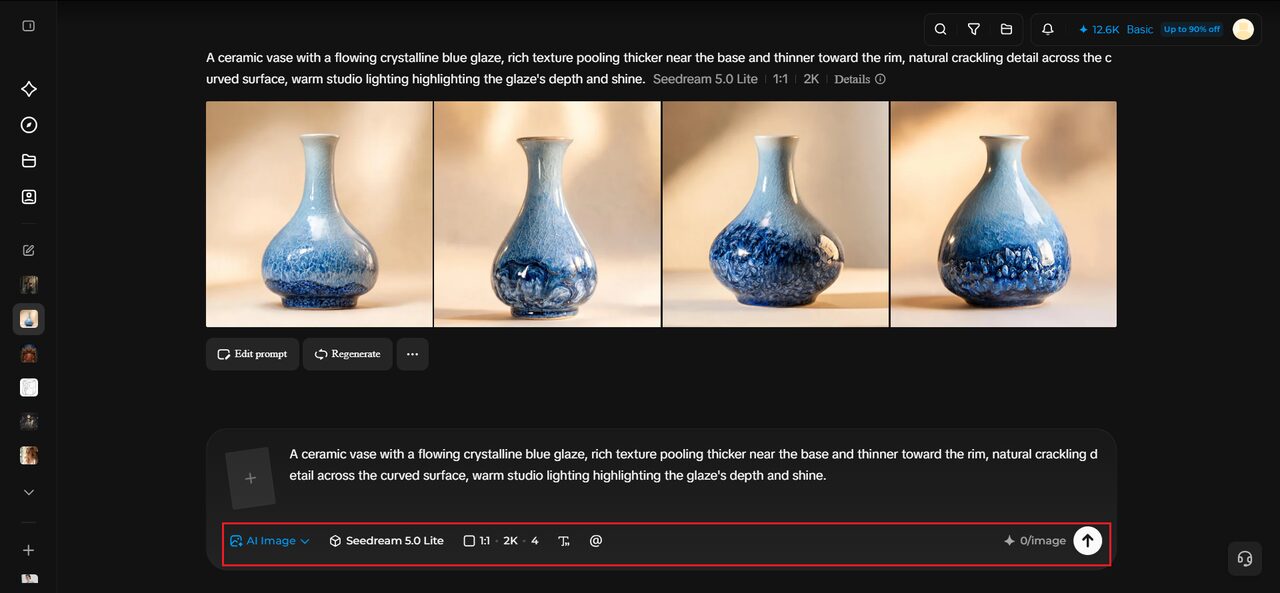The width and height of the screenshot is (1280, 593).
Task: Open the compass Explore page
Action: coord(29,125)
